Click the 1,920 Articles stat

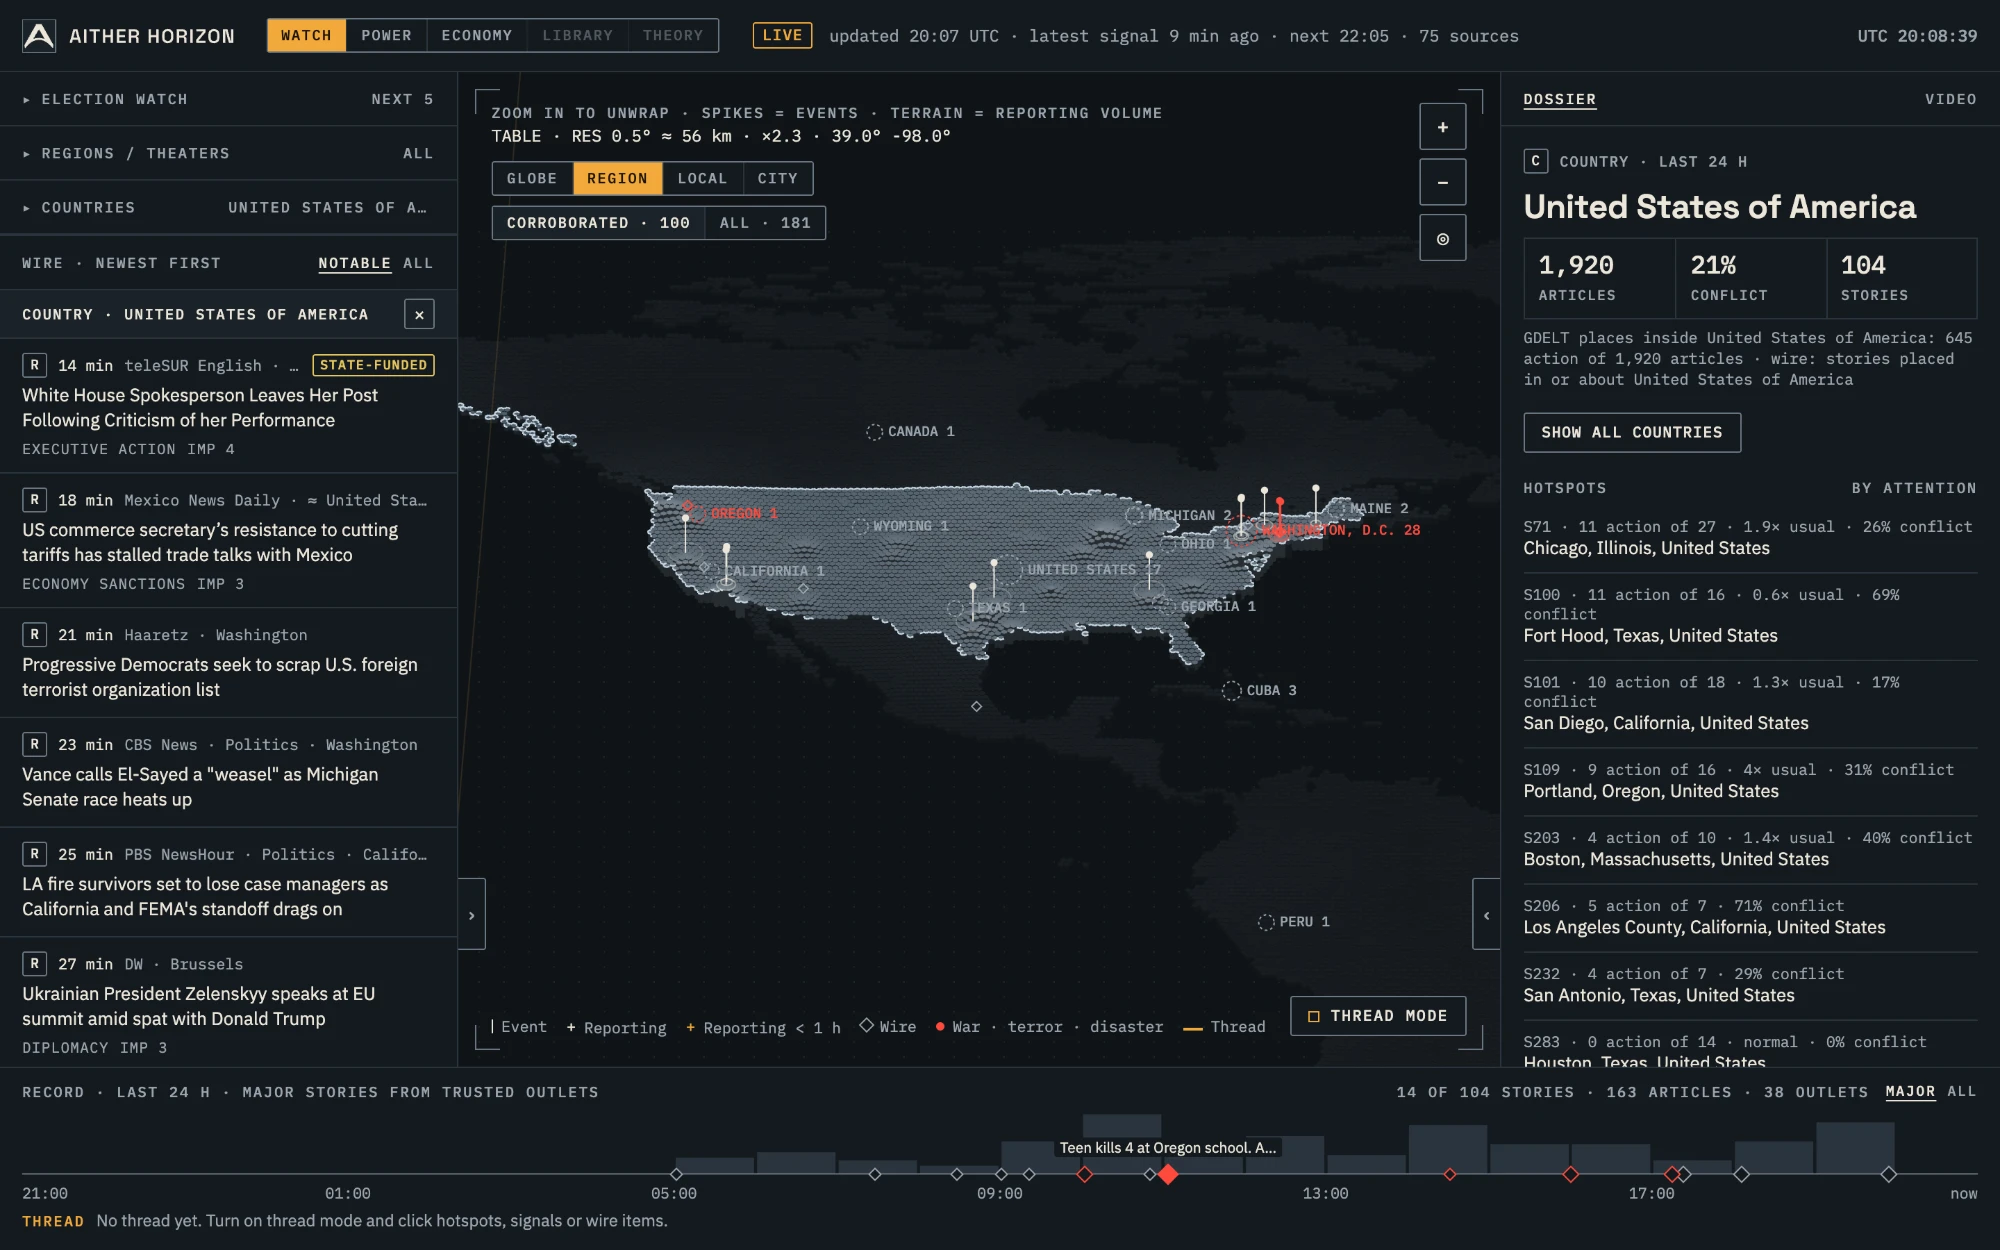[1599, 278]
